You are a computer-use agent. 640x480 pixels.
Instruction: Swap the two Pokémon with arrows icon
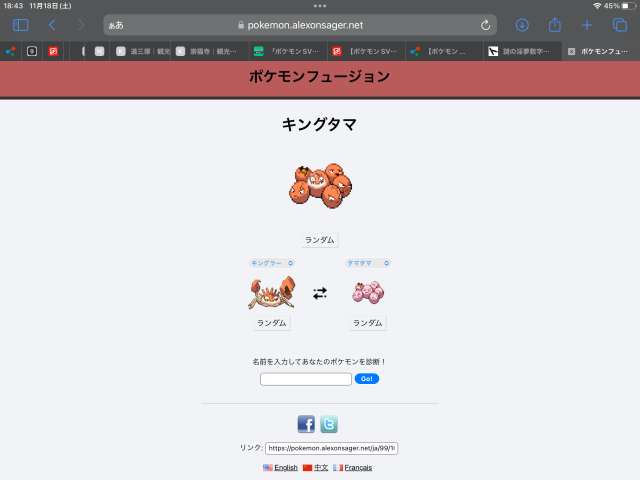[320, 293]
